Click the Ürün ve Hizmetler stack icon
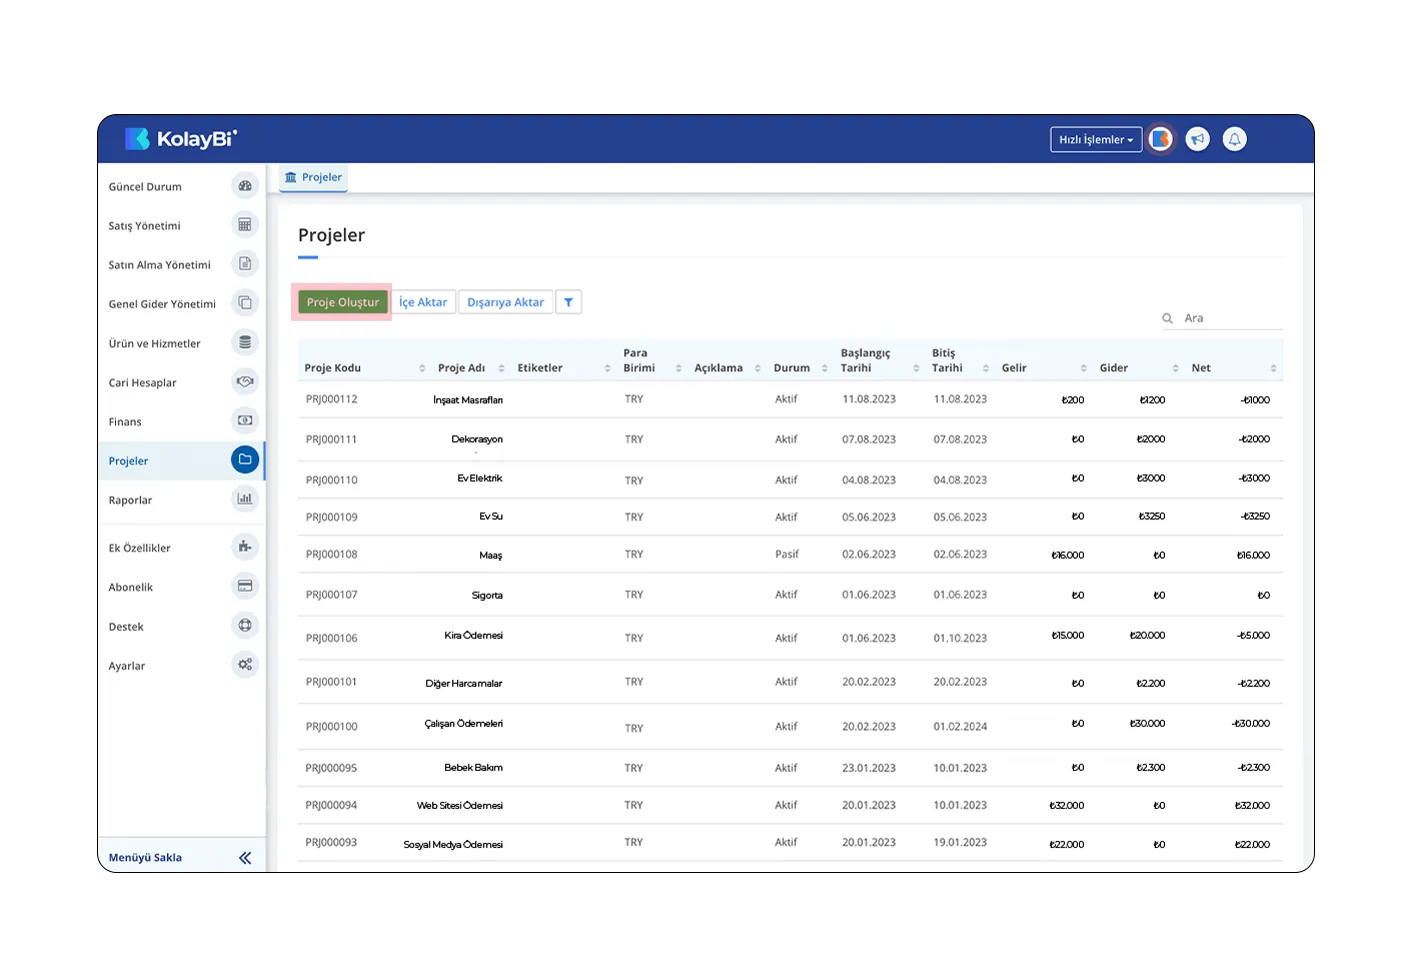Viewport: 1412px width, 960px height. click(x=245, y=342)
